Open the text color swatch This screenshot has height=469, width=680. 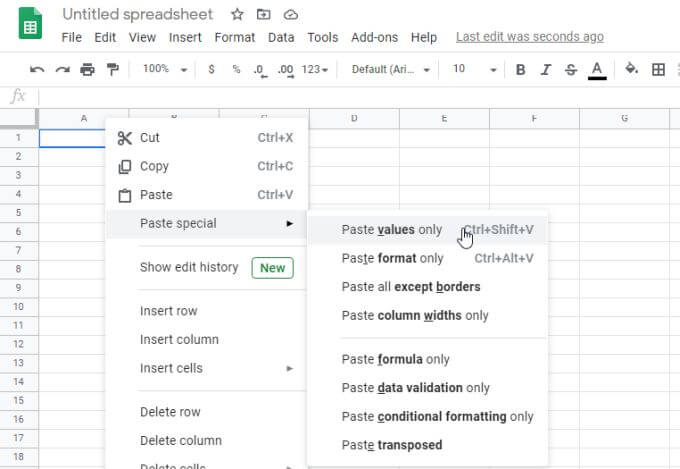(597, 70)
